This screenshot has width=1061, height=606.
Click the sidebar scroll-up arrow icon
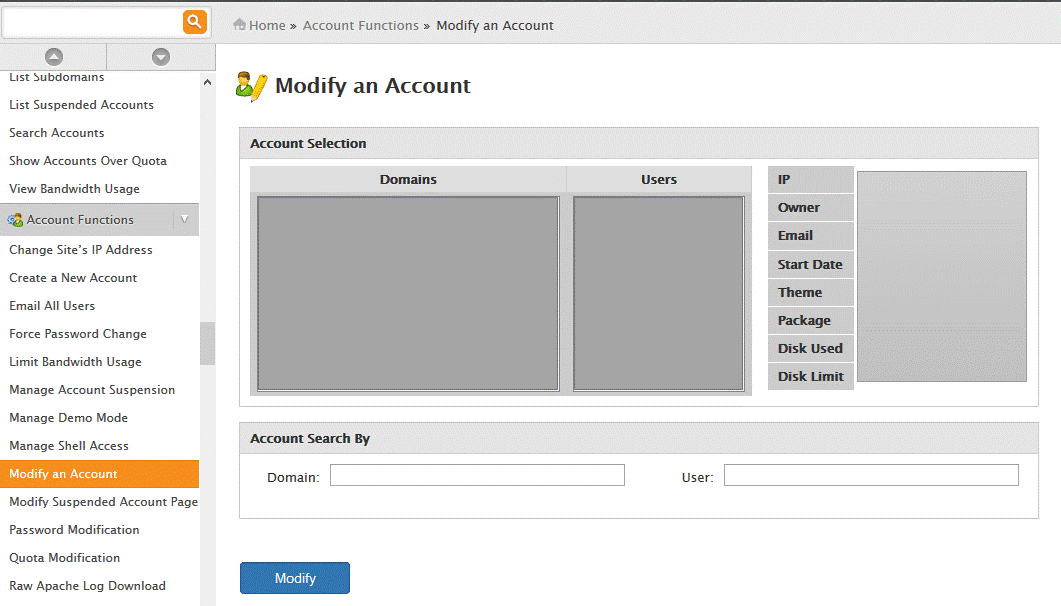click(54, 57)
